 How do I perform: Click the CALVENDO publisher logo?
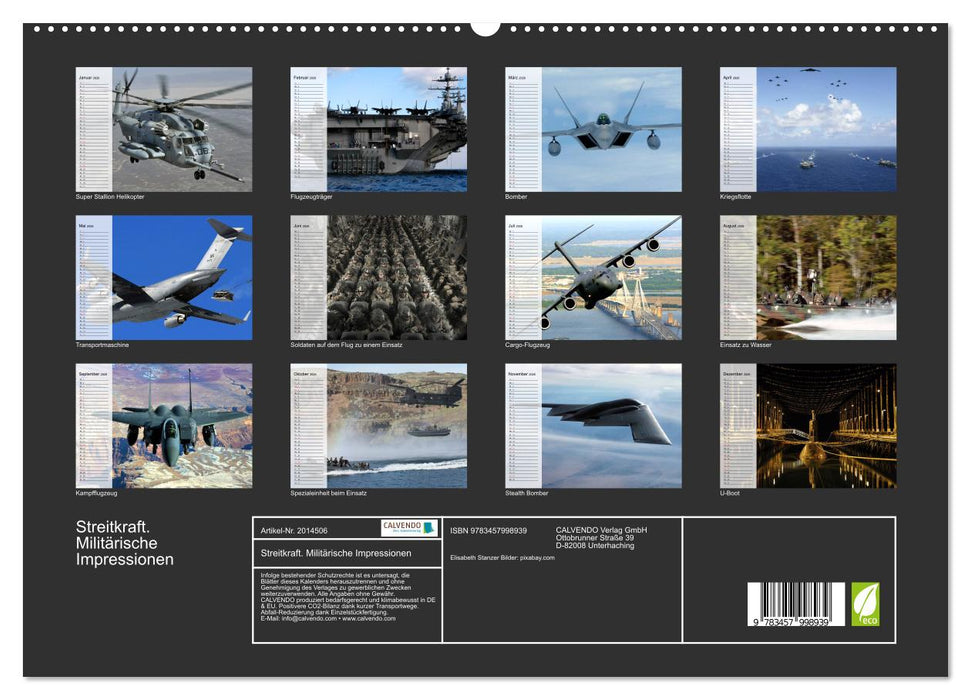(408, 529)
